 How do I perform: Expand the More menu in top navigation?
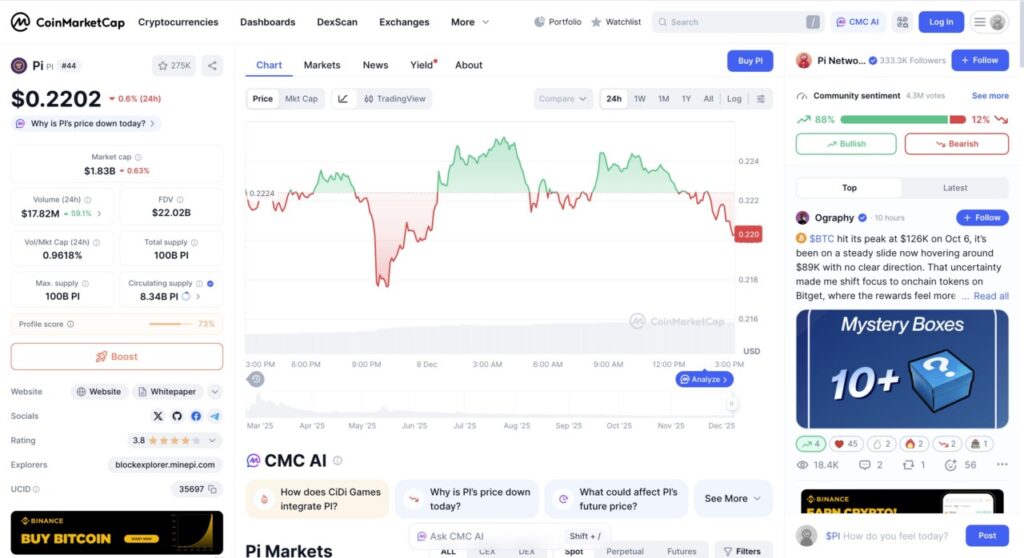[469, 22]
